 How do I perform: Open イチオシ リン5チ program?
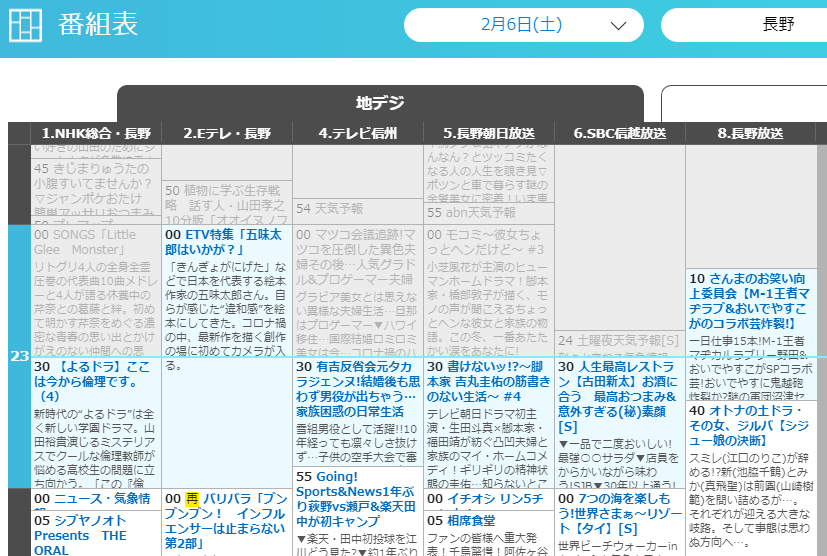(485, 499)
